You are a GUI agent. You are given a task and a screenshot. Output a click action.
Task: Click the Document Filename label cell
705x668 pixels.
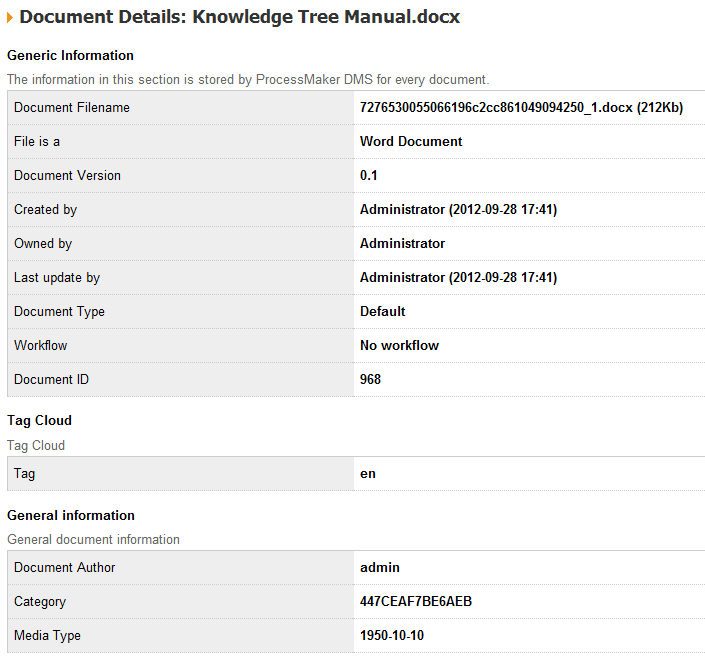72,107
